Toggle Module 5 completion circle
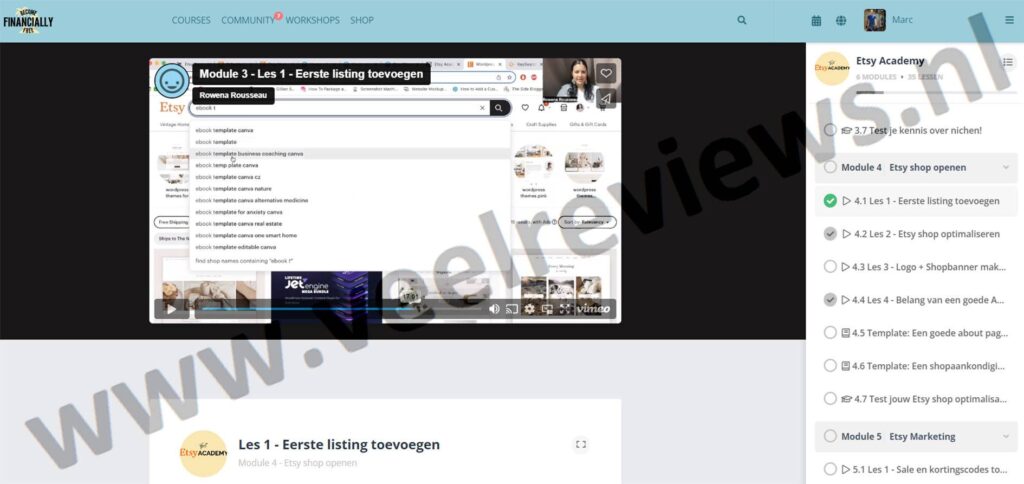The image size is (1024, 484). pos(830,436)
